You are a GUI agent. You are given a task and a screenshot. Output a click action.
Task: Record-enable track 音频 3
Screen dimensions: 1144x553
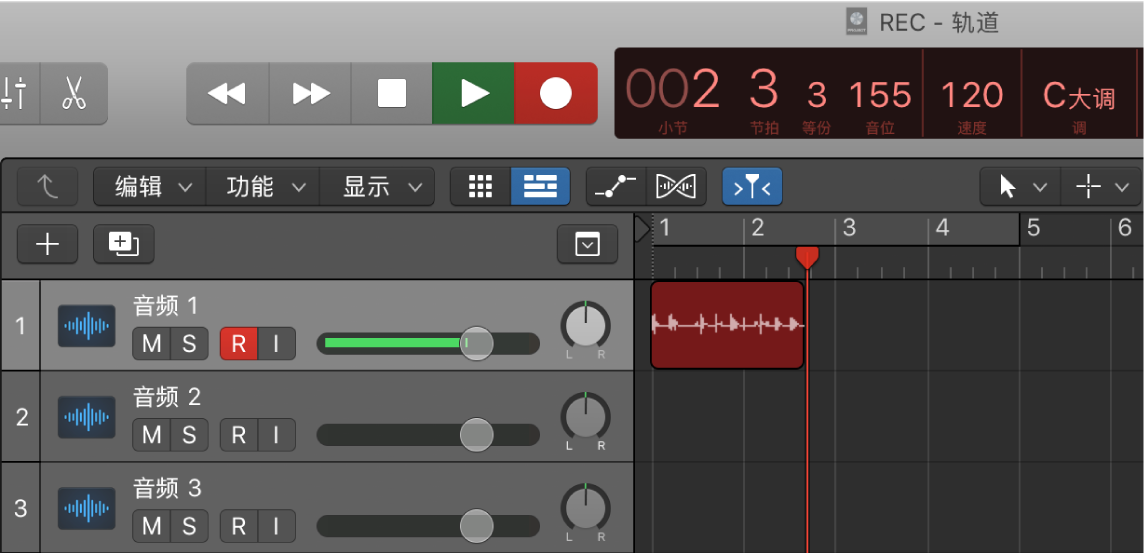239,526
